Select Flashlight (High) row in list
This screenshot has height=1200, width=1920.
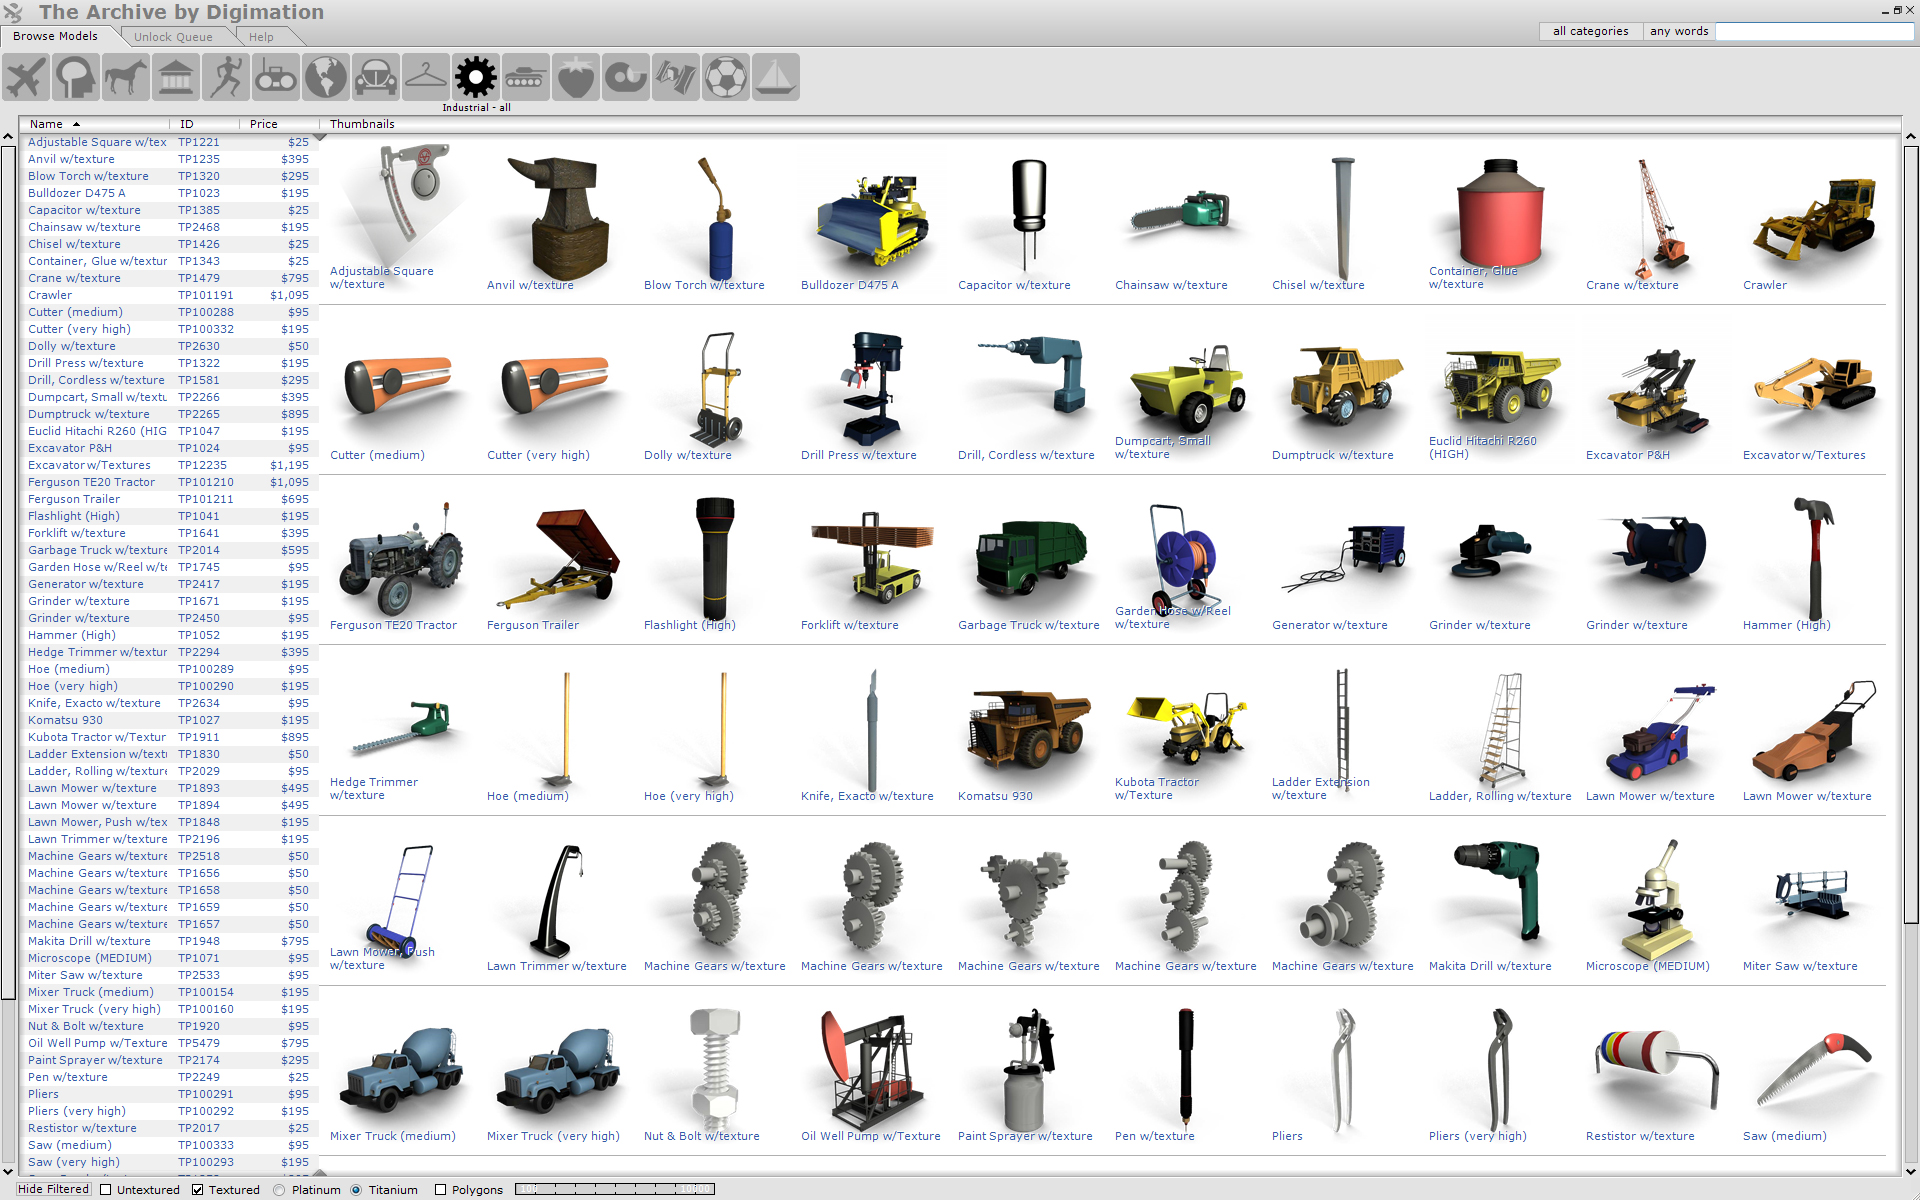click(x=169, y=516)
